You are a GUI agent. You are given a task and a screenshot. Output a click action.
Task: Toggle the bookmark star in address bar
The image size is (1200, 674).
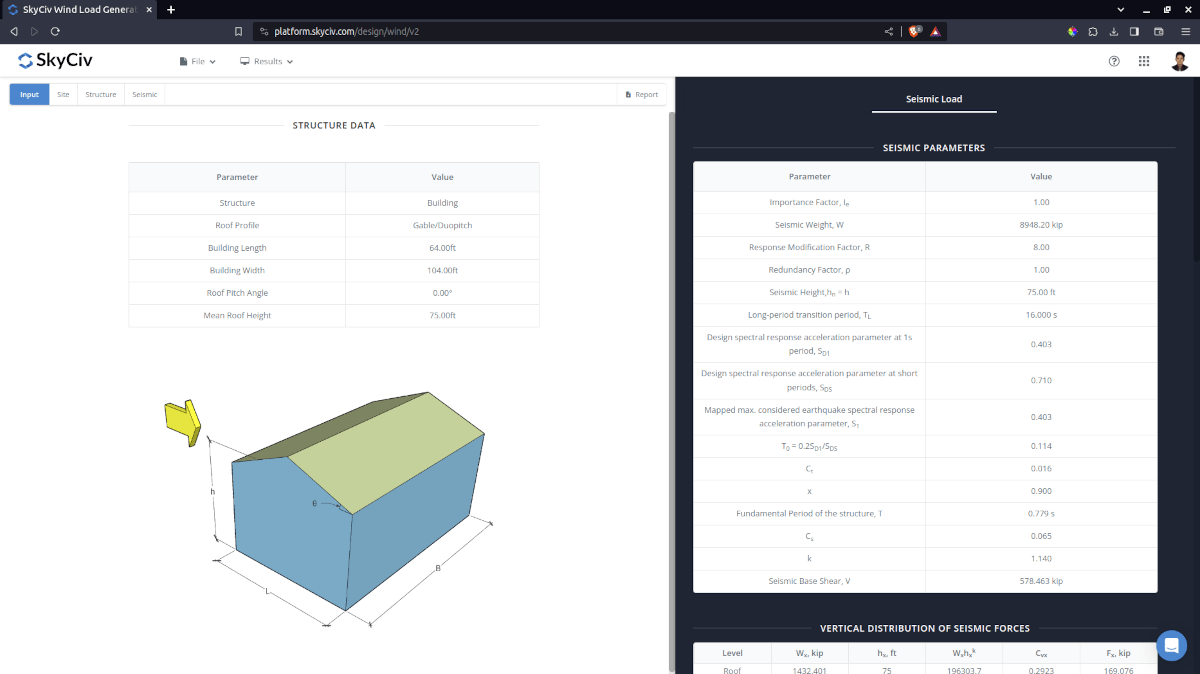point(238,31)
